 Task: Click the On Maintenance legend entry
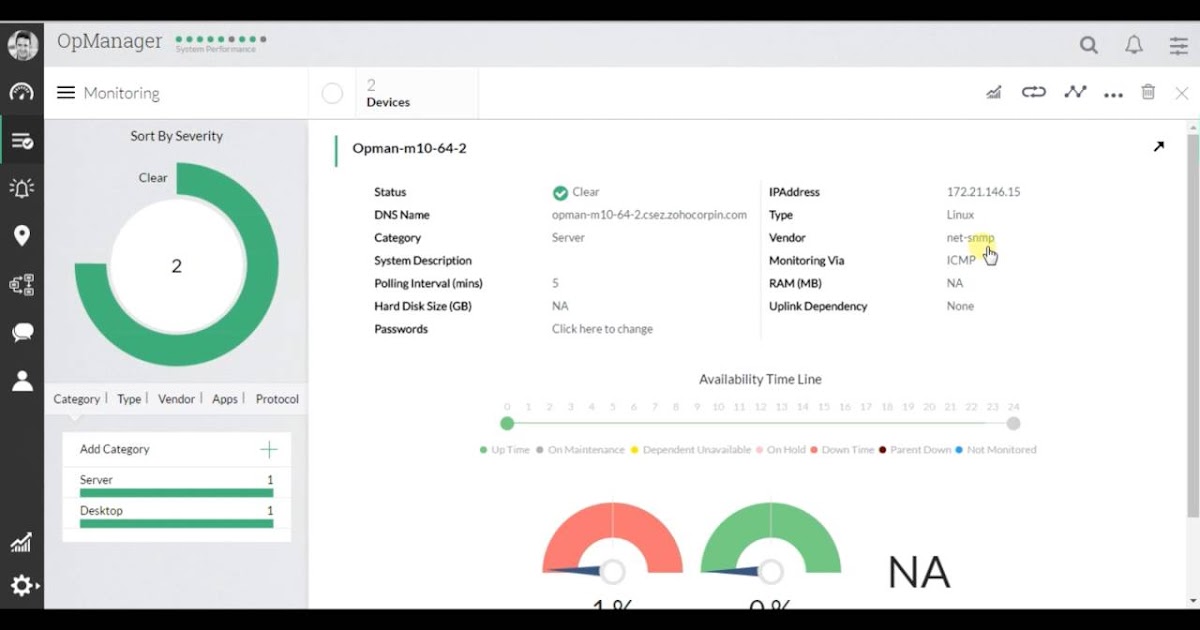[x=580, y=450]
